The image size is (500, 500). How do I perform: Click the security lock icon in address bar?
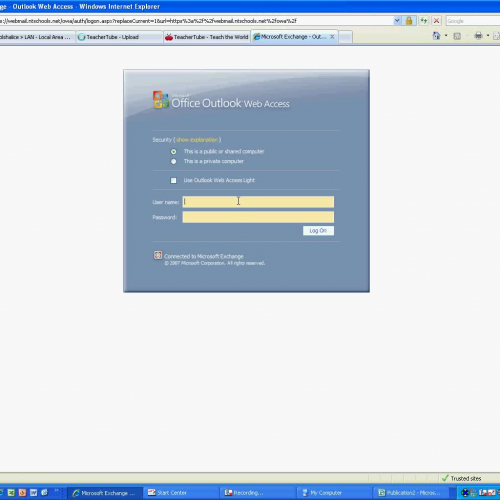[409, 21]
